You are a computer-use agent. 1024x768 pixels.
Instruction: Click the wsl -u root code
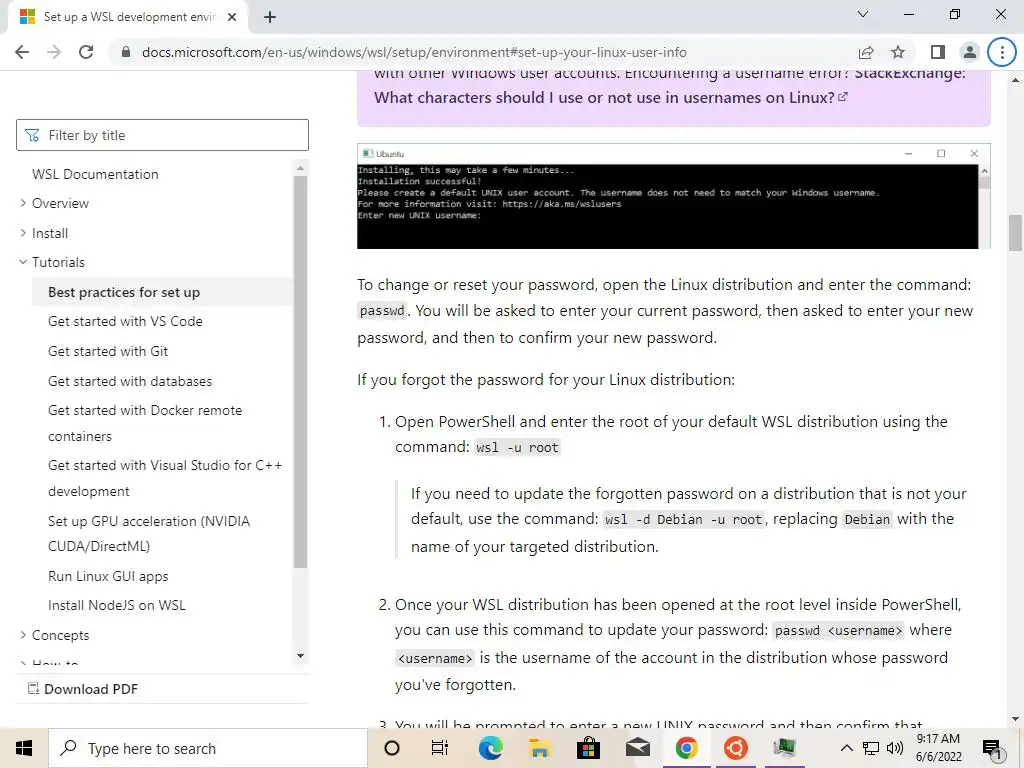[x=517, y=447]
